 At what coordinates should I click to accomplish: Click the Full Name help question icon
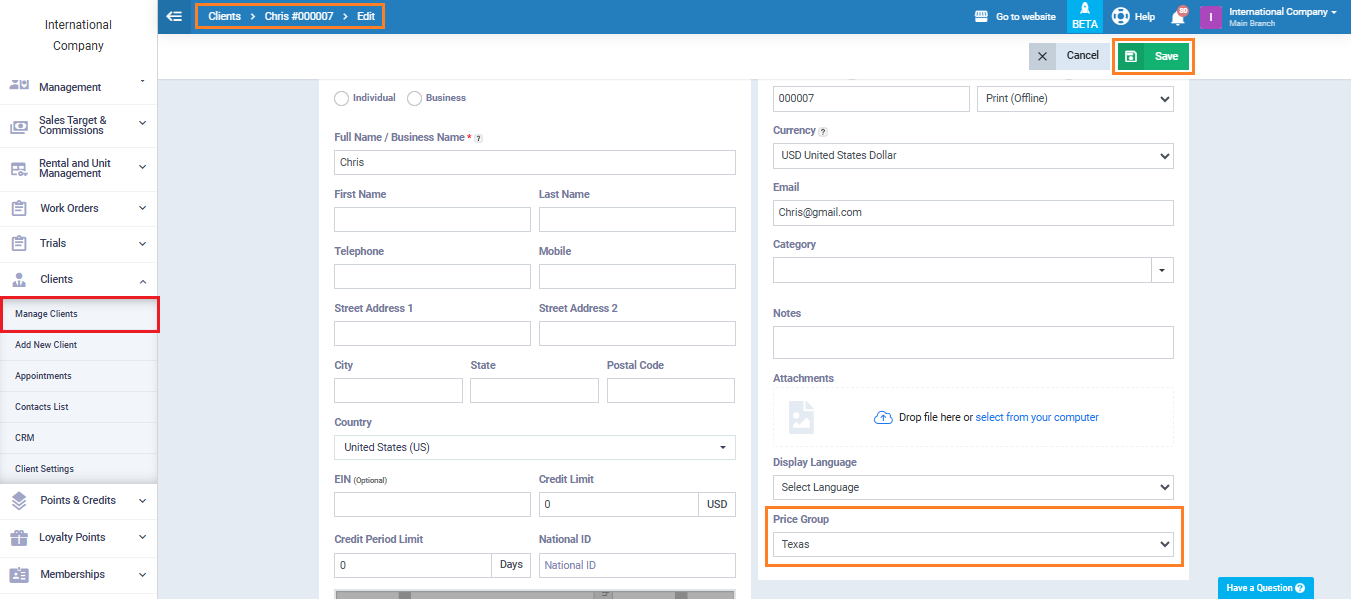tap(478, 138)
